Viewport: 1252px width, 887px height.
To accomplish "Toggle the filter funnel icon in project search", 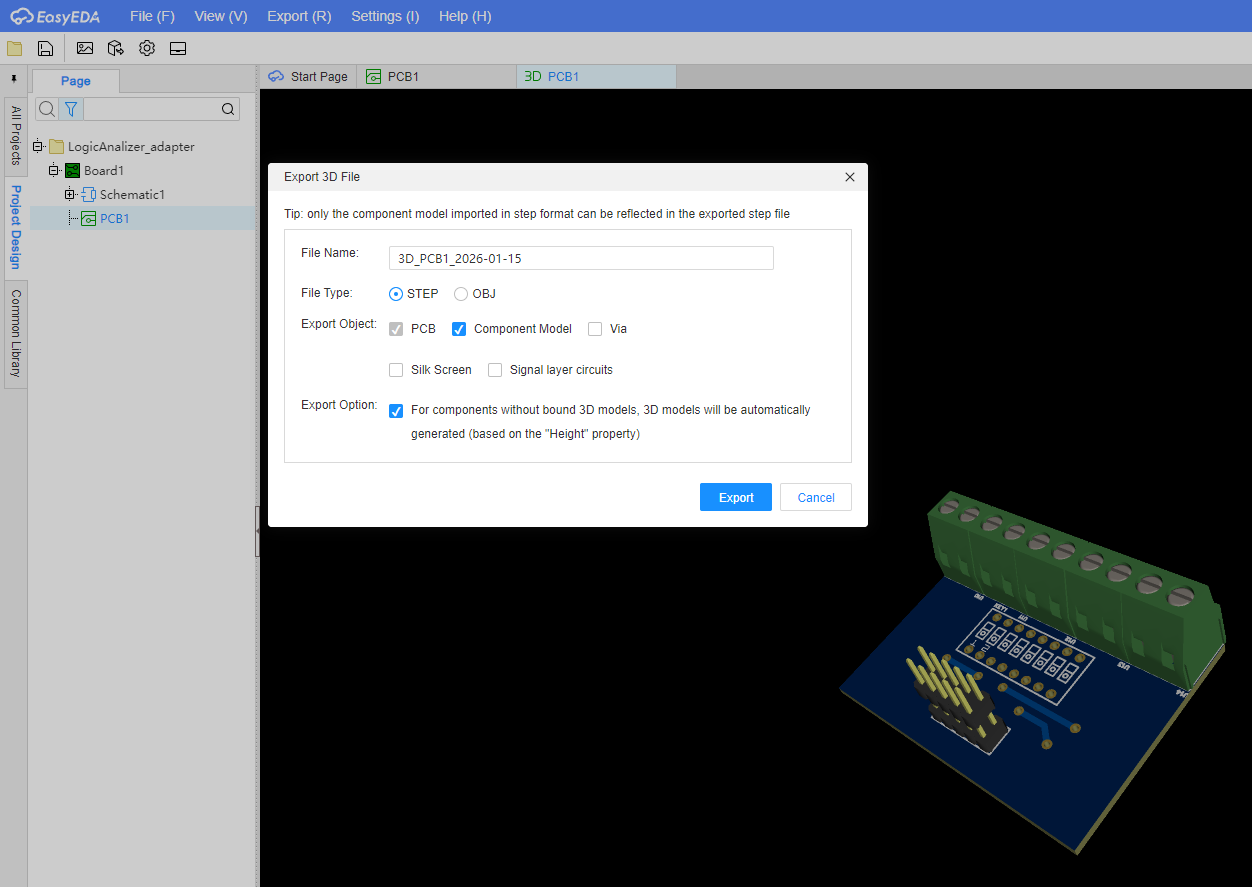I will point(71,109).
